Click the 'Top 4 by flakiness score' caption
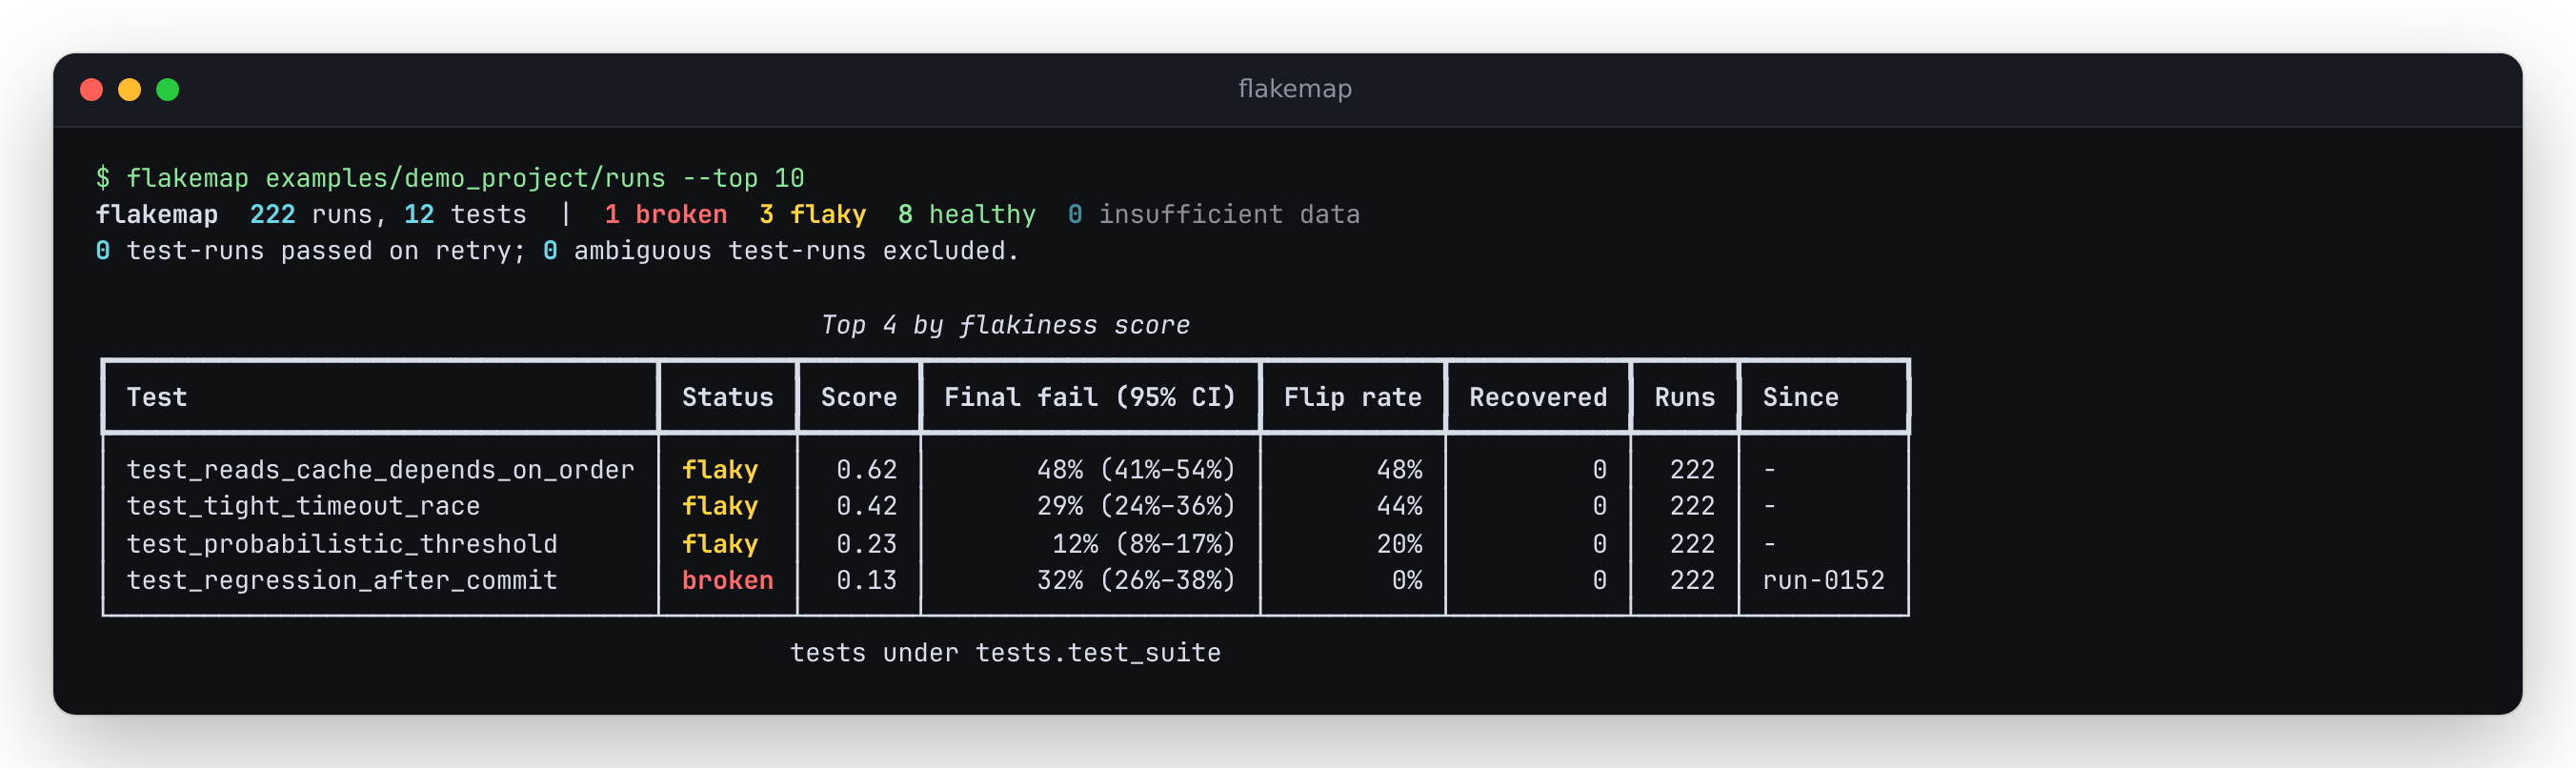The width and height of the screenshot is (2576, 770). click(x=1005, y=325)
